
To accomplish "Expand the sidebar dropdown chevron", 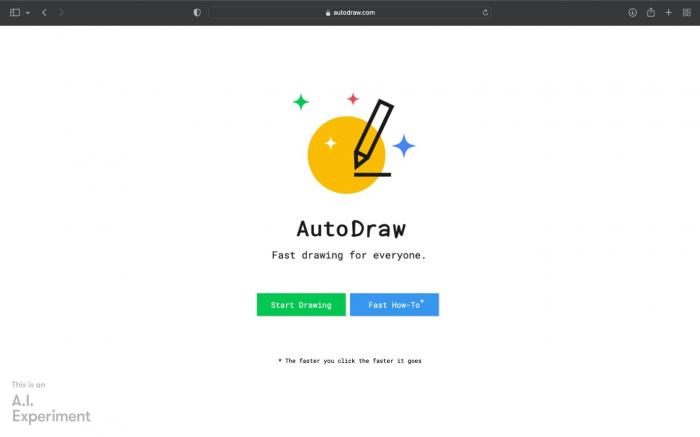I will pos(28,13).
